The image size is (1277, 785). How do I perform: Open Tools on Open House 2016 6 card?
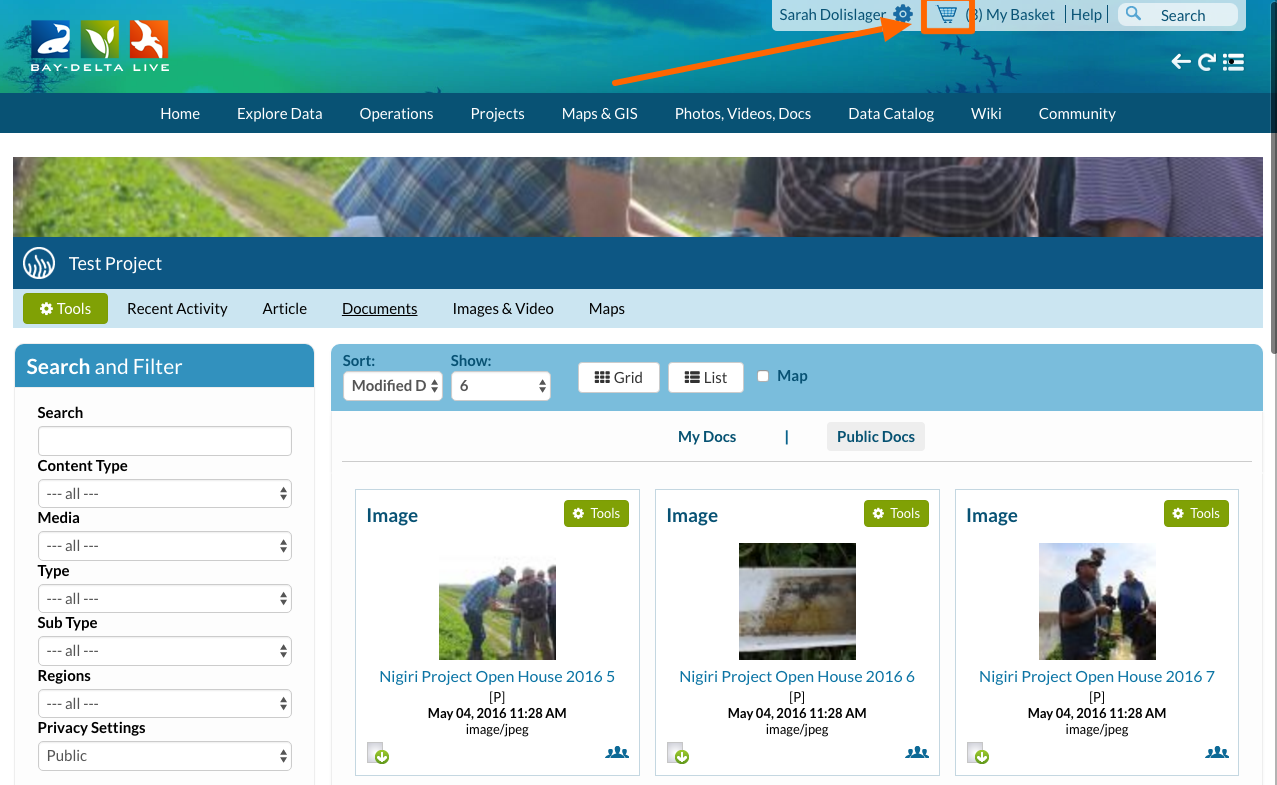click(895, 513)
